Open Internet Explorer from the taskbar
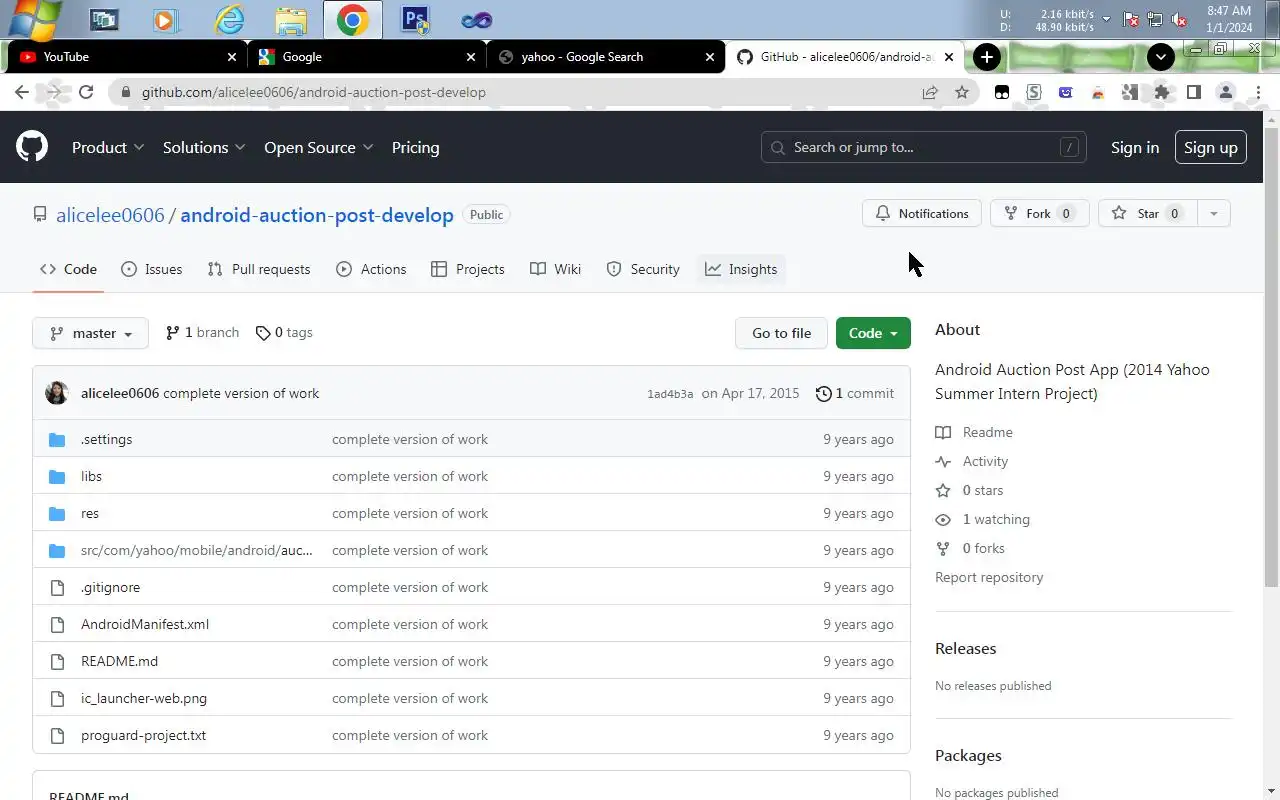1280x800 pixels. (x=229, y=19)
